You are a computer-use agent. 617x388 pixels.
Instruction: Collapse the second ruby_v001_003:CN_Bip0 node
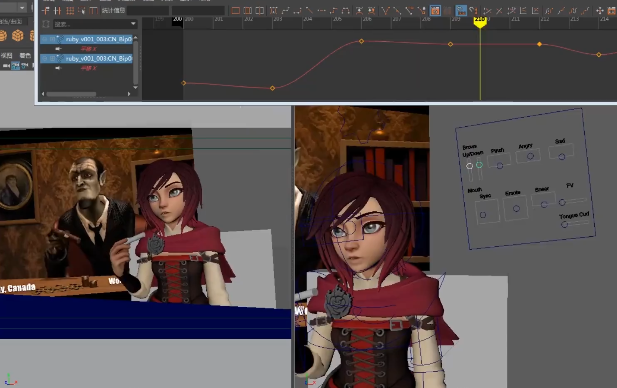[x=45, y=58]
